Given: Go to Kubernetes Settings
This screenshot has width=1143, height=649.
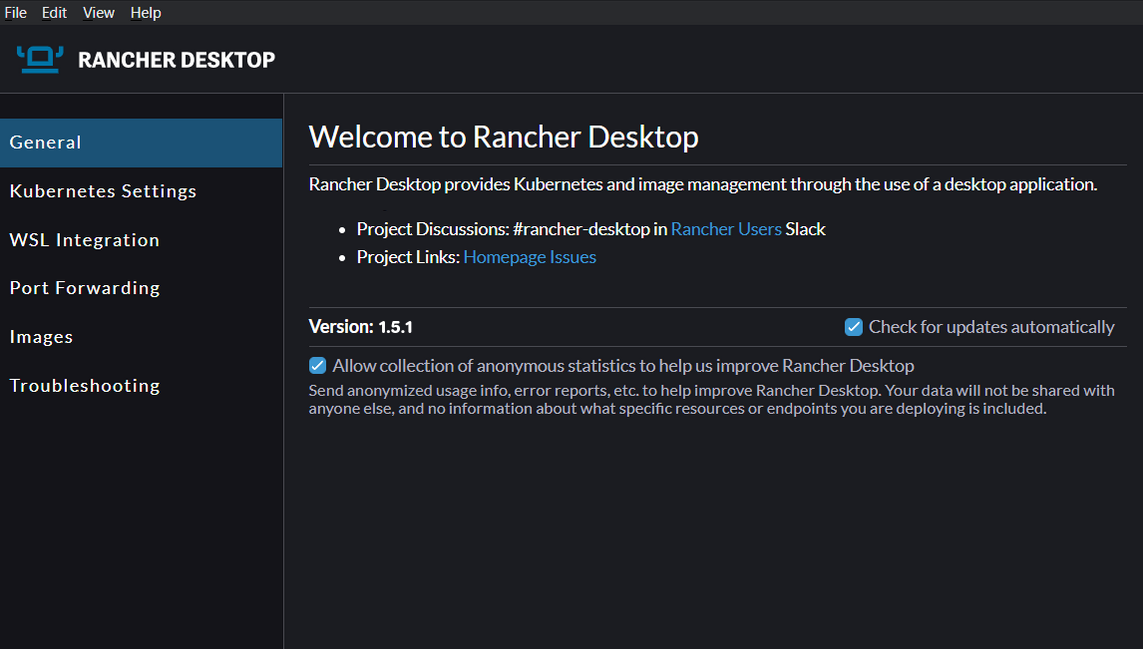Looking at the screenshot, I should tap(141, 191).
